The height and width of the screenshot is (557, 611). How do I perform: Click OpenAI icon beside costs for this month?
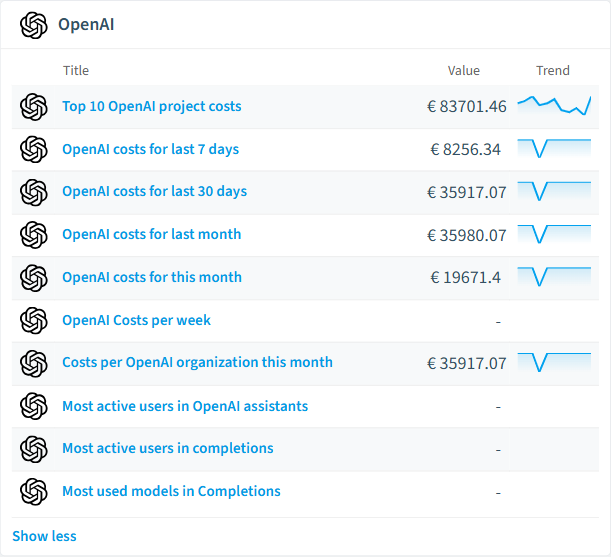(x=34, y=278)
